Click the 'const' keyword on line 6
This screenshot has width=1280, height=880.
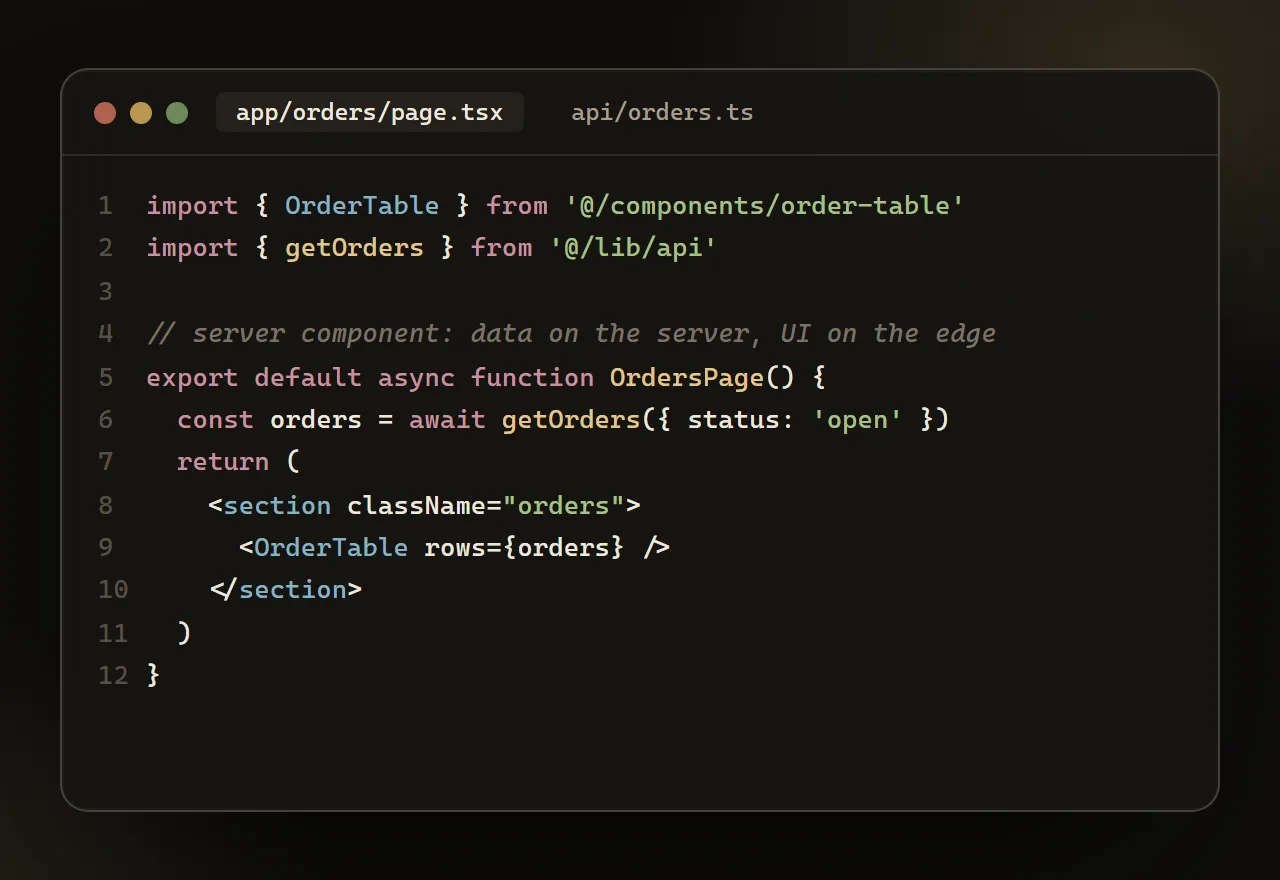click(215, 419)
